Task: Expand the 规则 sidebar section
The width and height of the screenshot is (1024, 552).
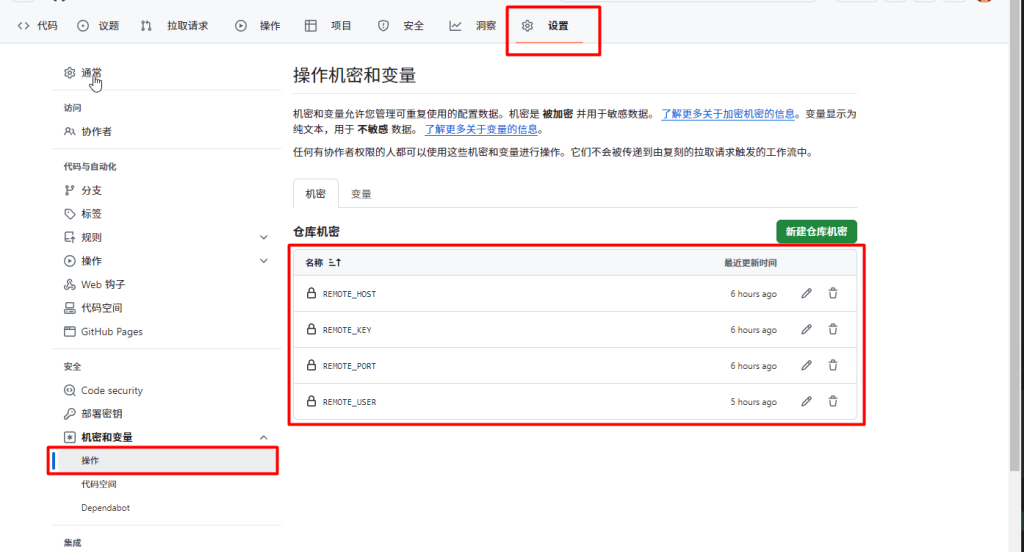Action: (x=264, y=238)
